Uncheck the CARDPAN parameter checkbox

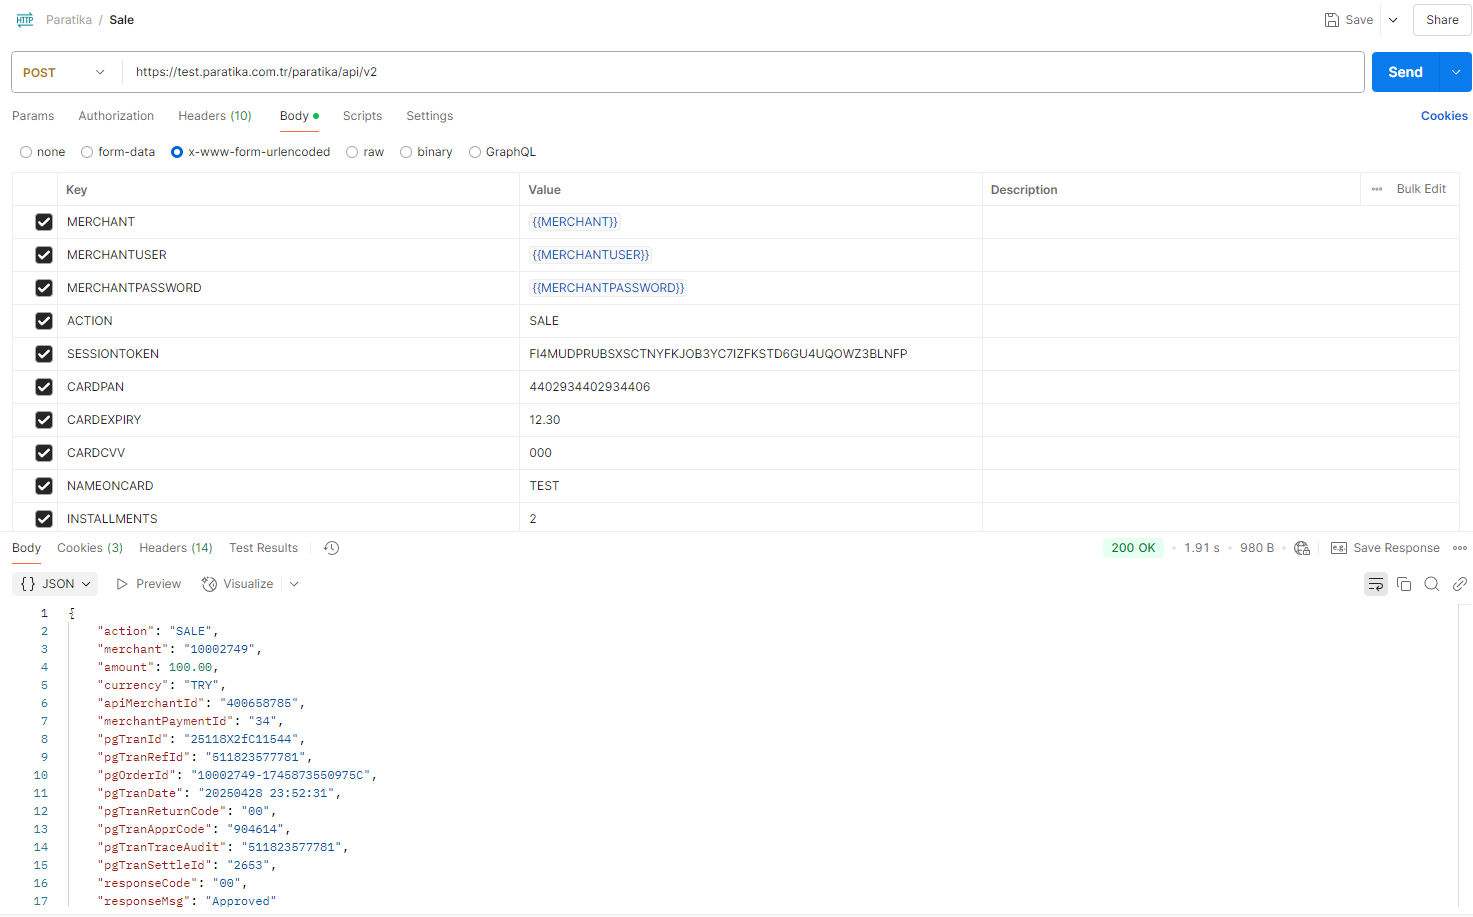pos(44,387)
